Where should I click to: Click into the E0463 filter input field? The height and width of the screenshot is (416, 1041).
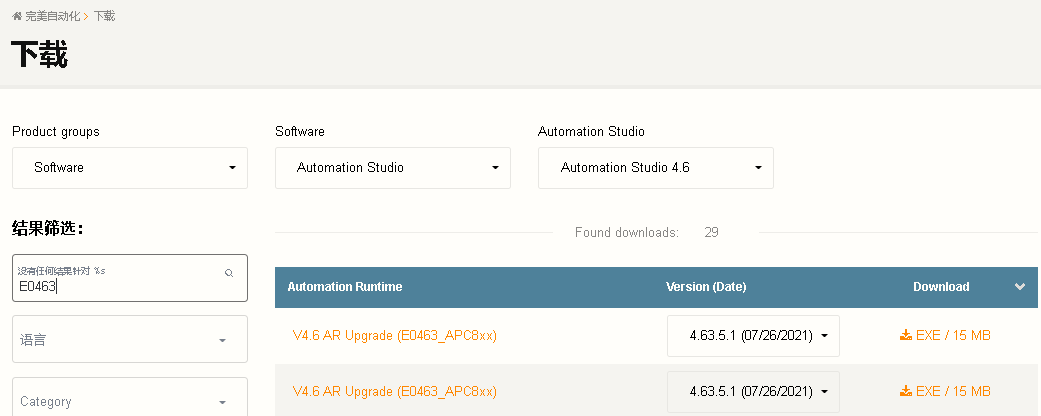(x=130, y=278)
